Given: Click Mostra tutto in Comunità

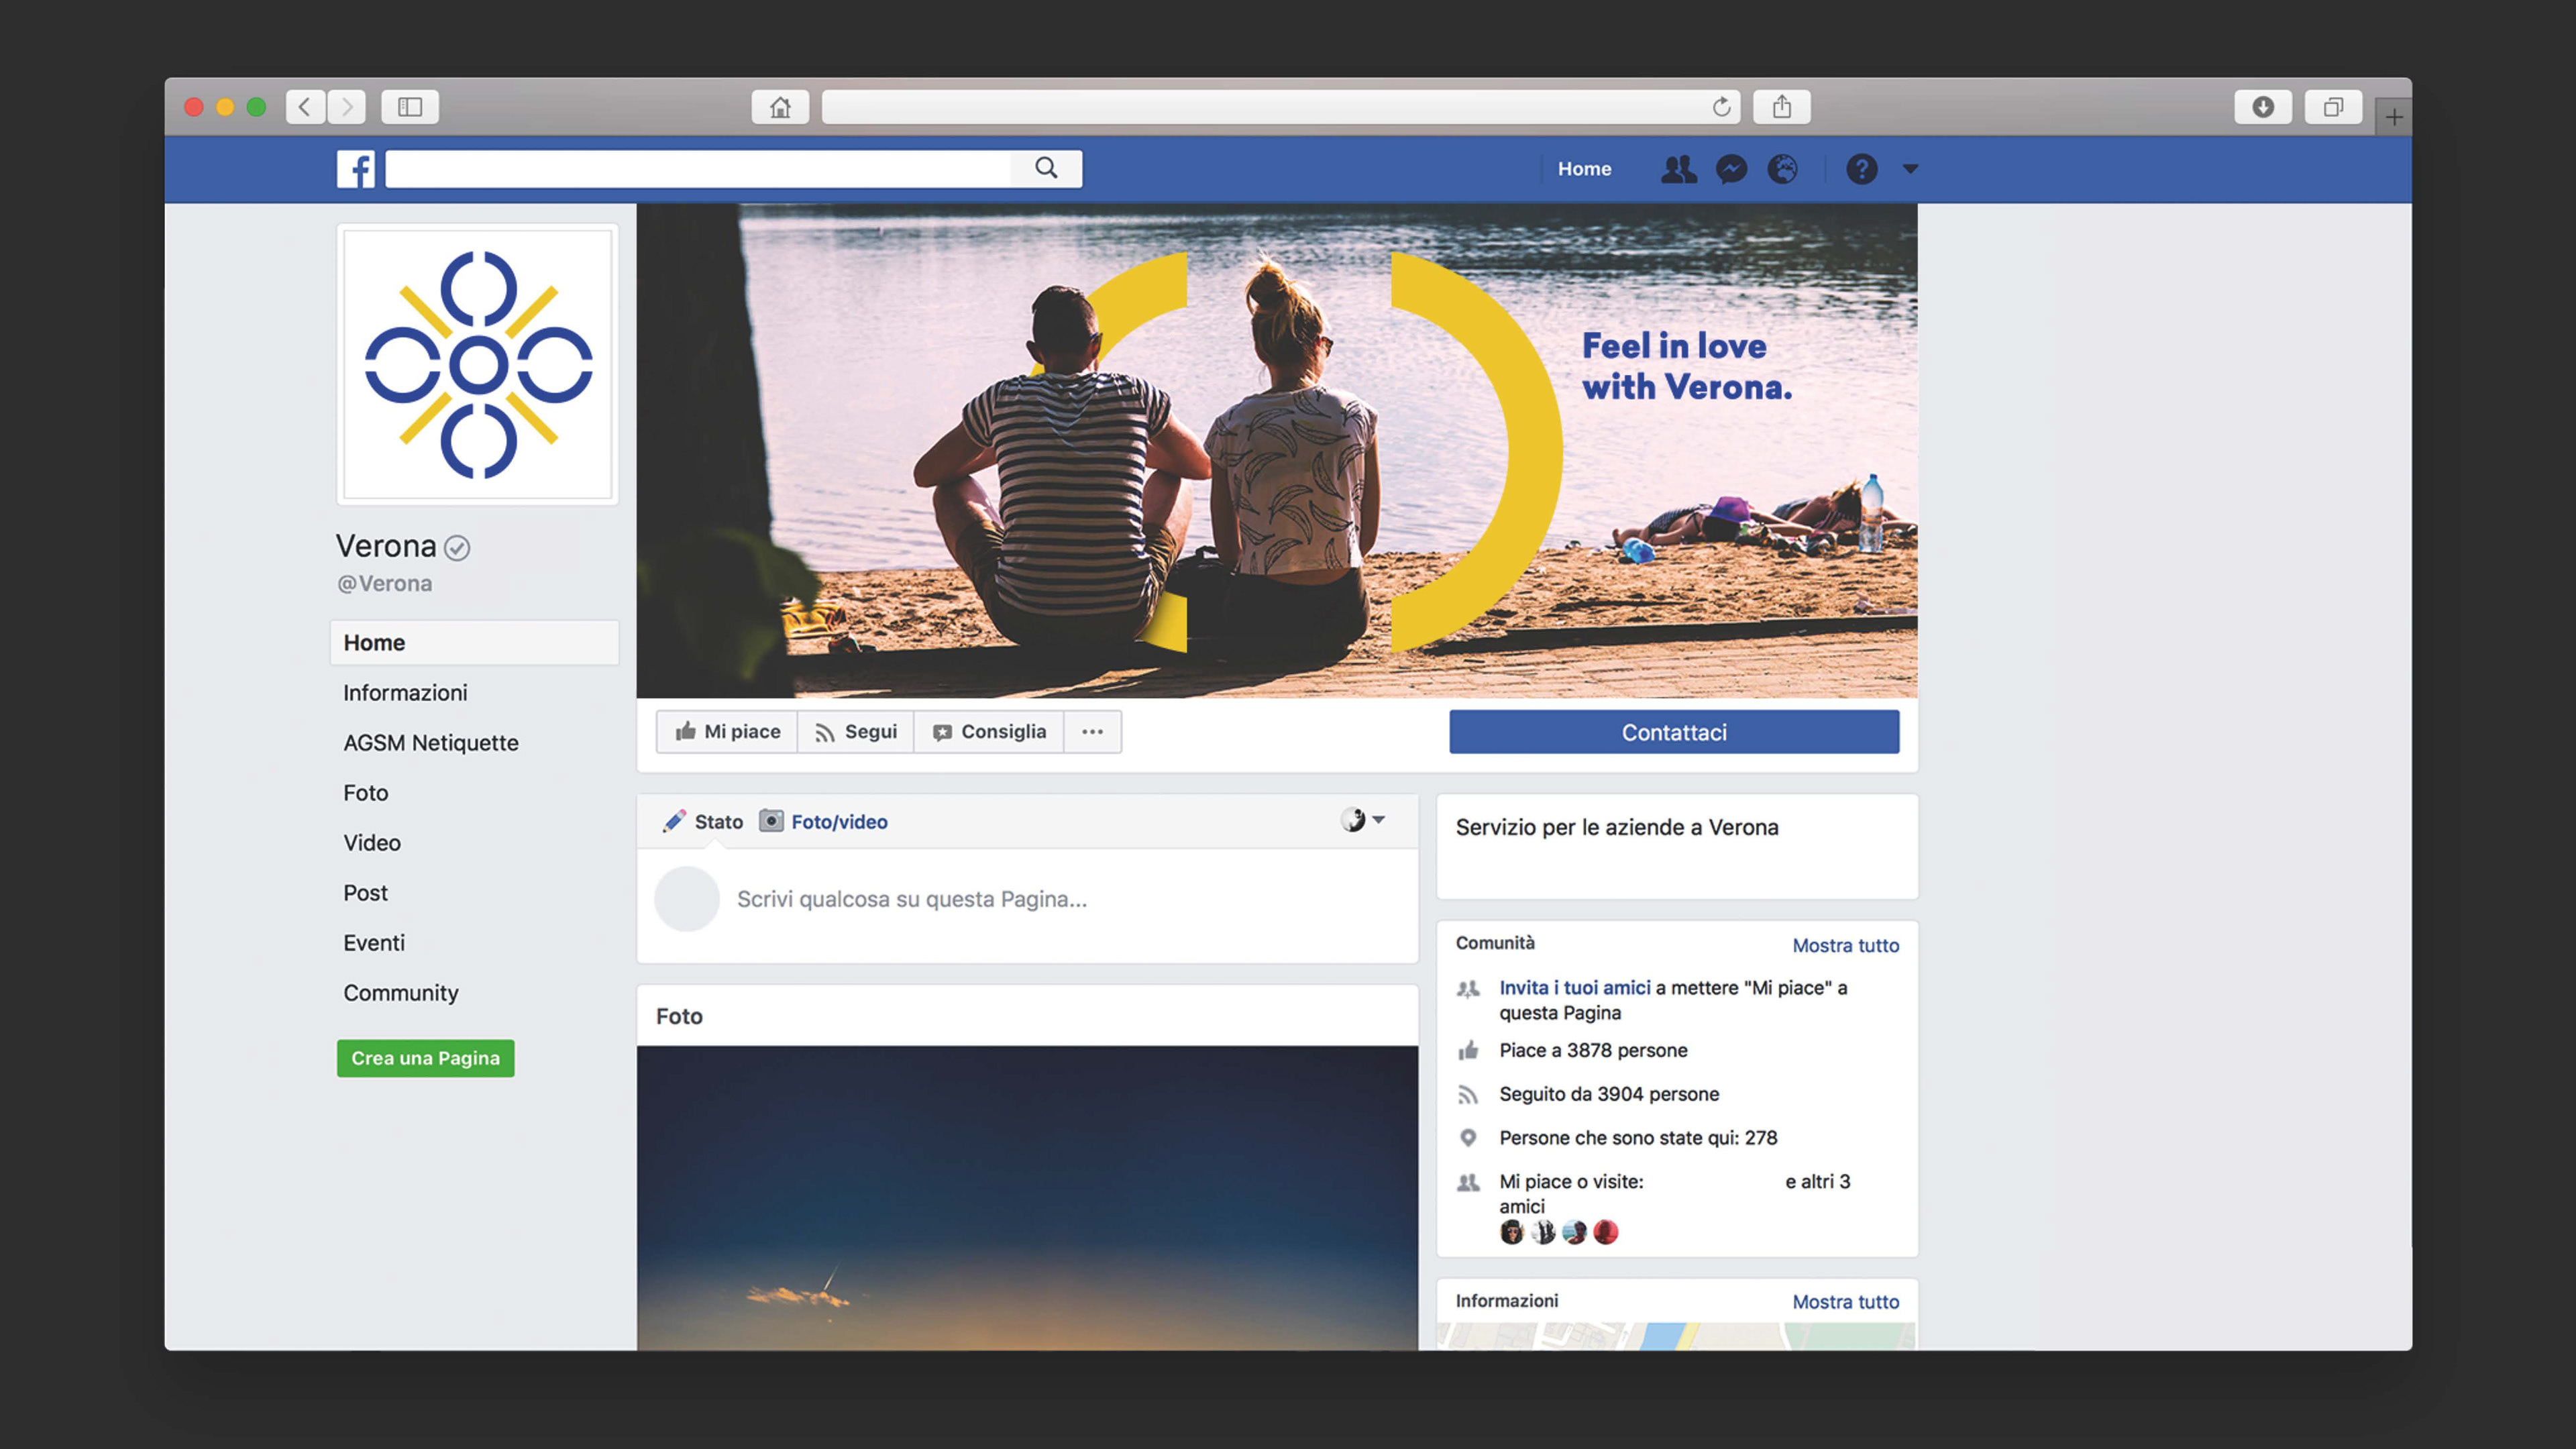Looking at the screenshot, I should click(x=1845, y=946).
